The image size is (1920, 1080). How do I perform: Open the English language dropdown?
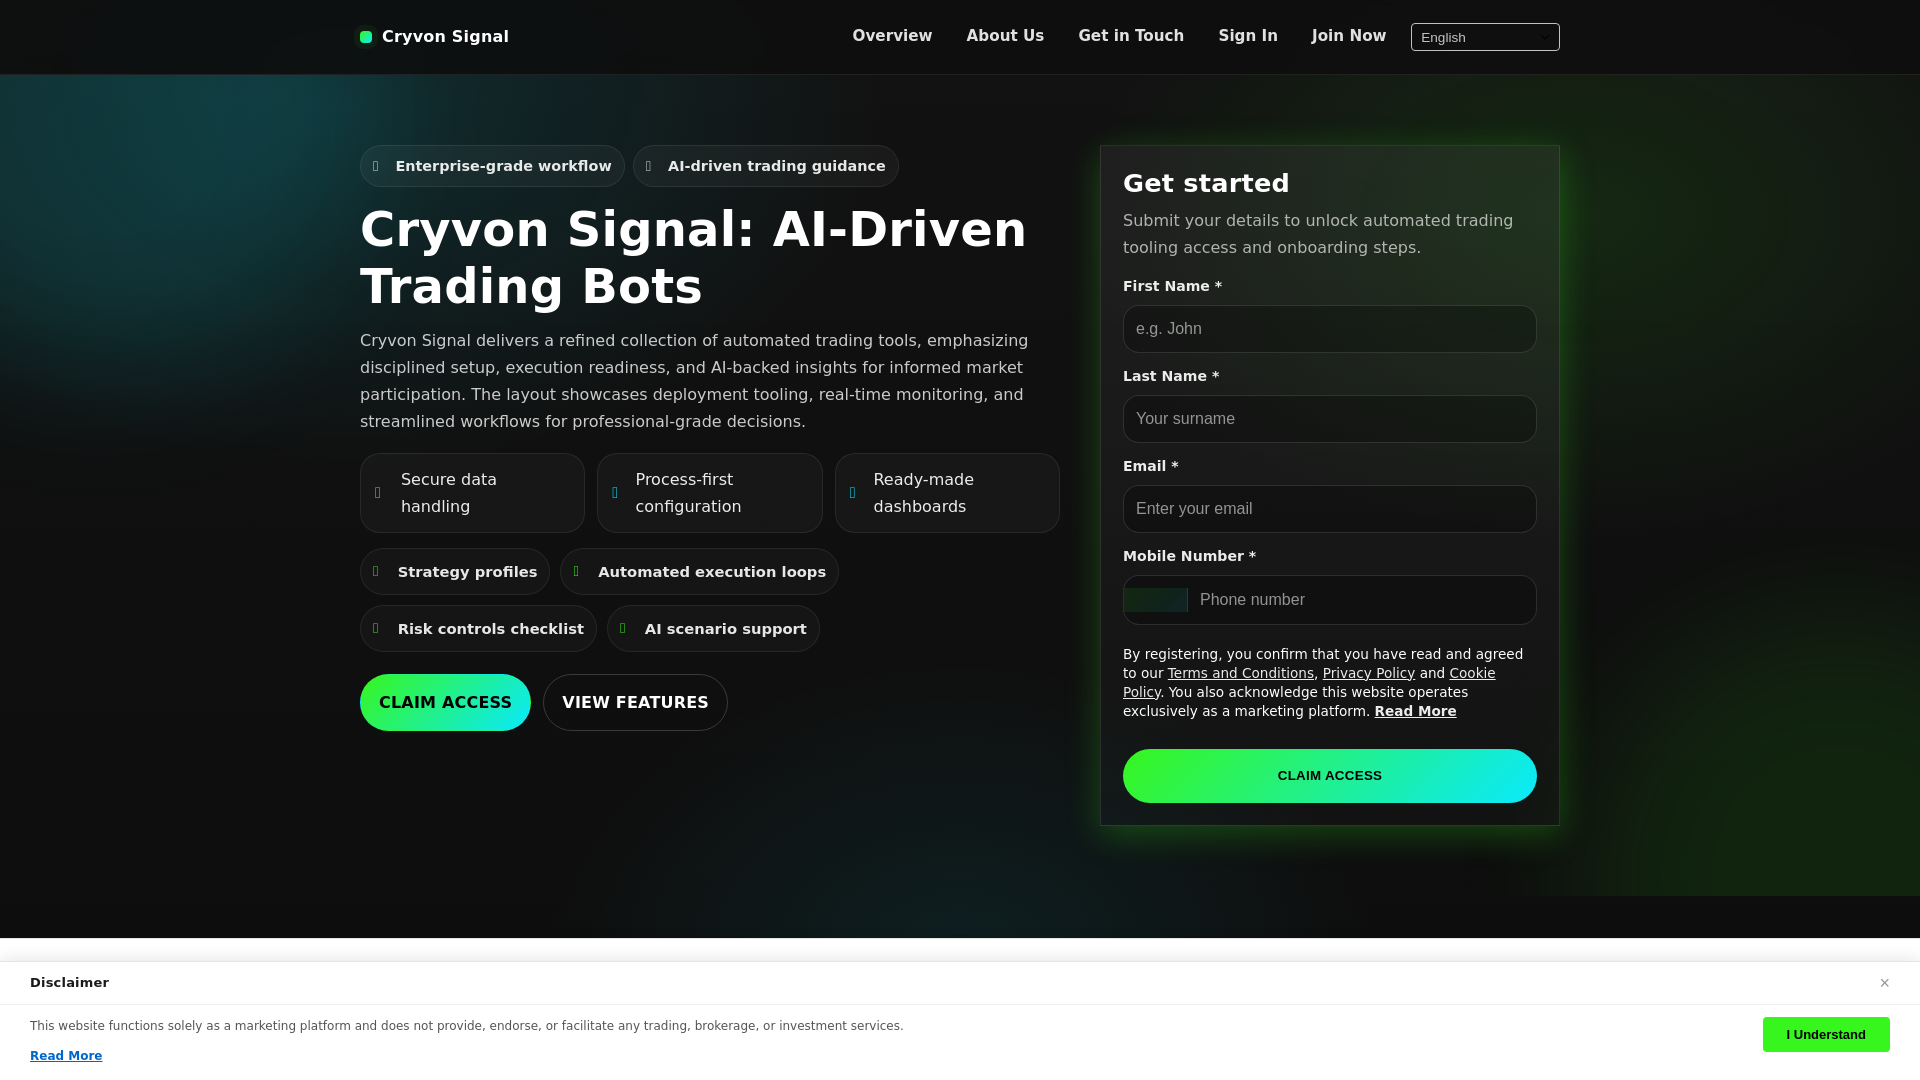1485,37
